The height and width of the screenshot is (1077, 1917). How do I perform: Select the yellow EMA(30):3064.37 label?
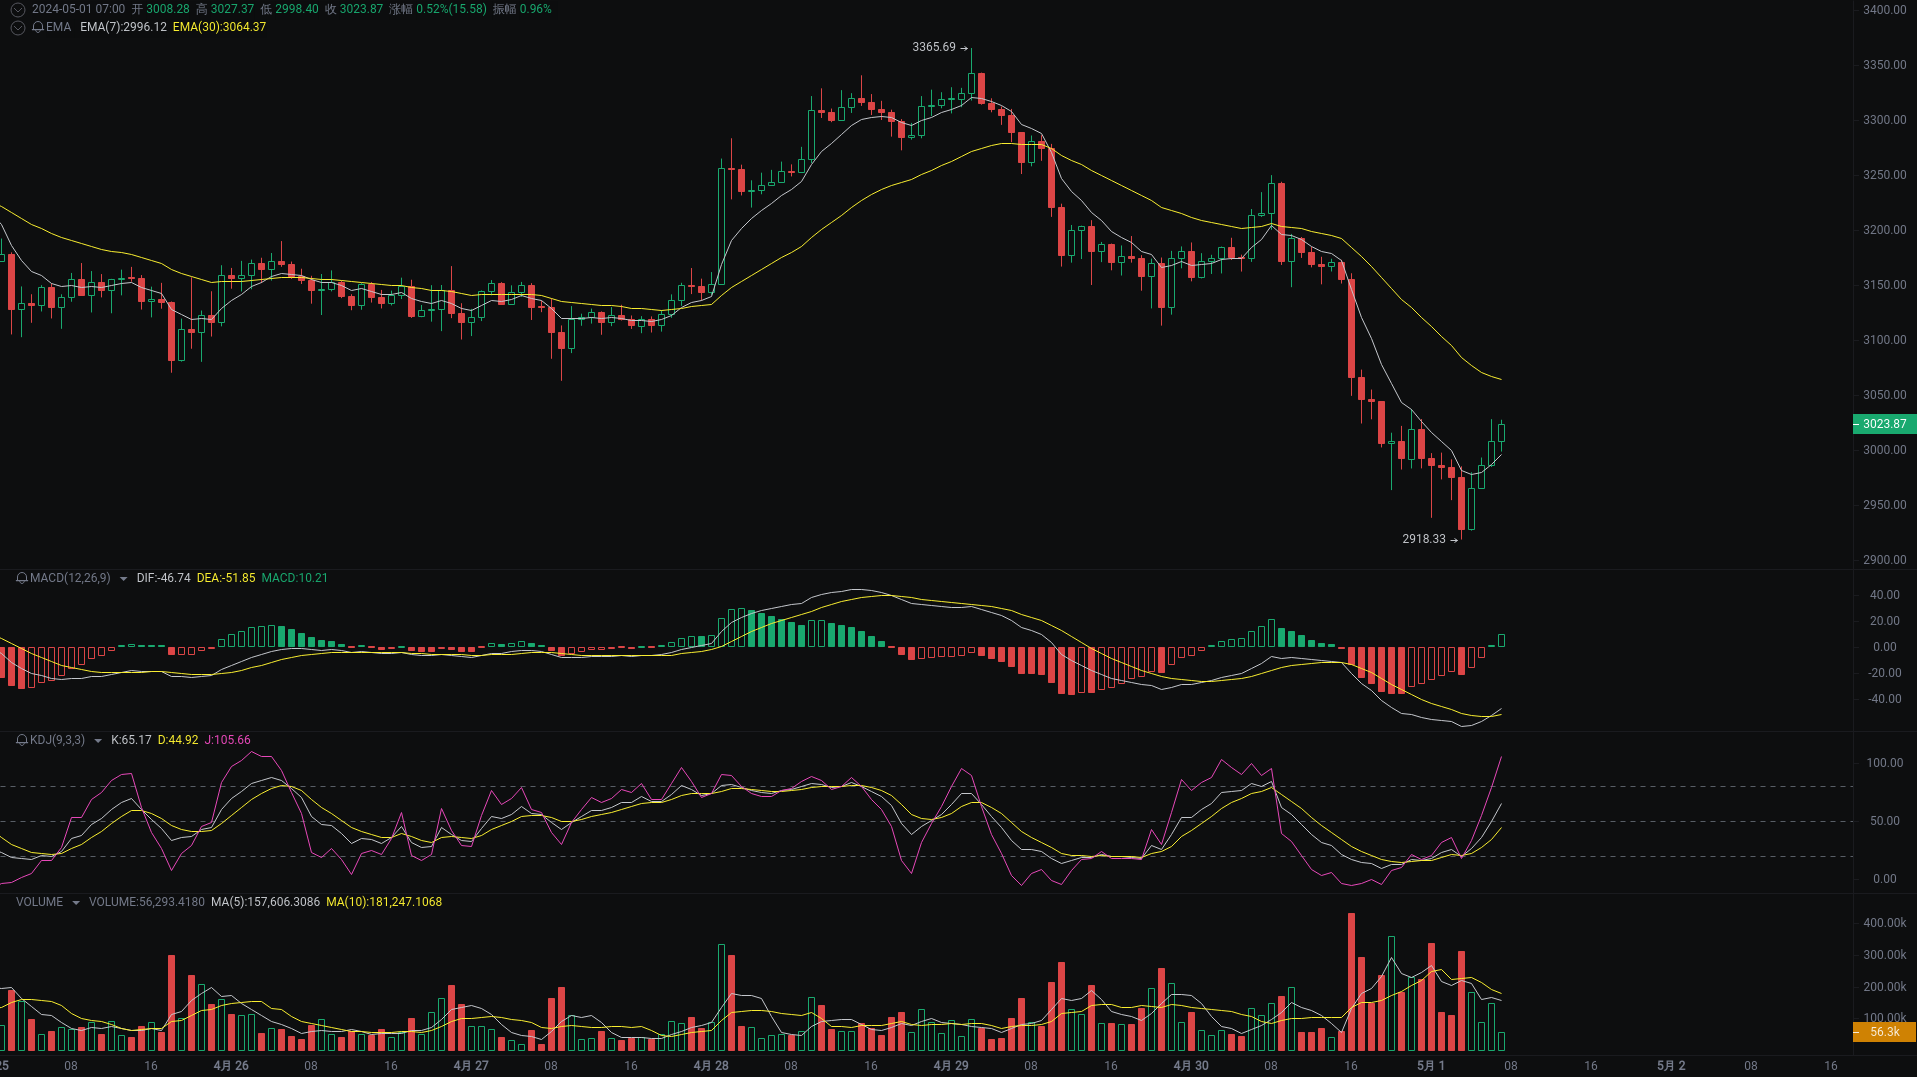[218, 27]
